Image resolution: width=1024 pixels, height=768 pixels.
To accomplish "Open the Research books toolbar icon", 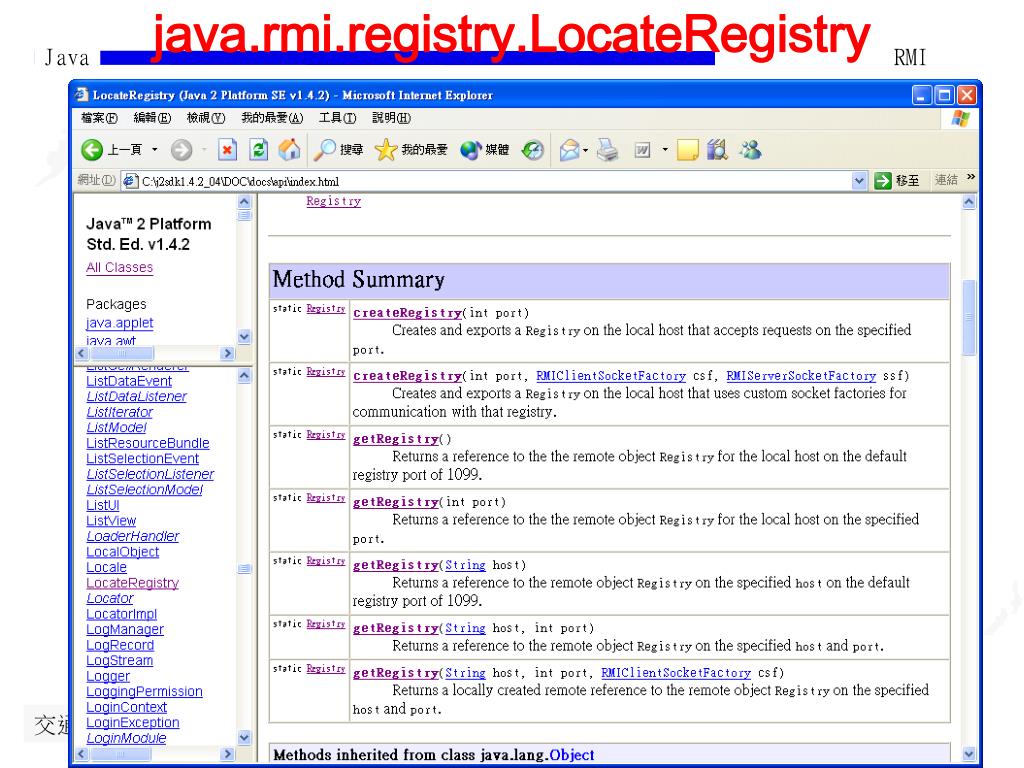I will coord(717,150).
